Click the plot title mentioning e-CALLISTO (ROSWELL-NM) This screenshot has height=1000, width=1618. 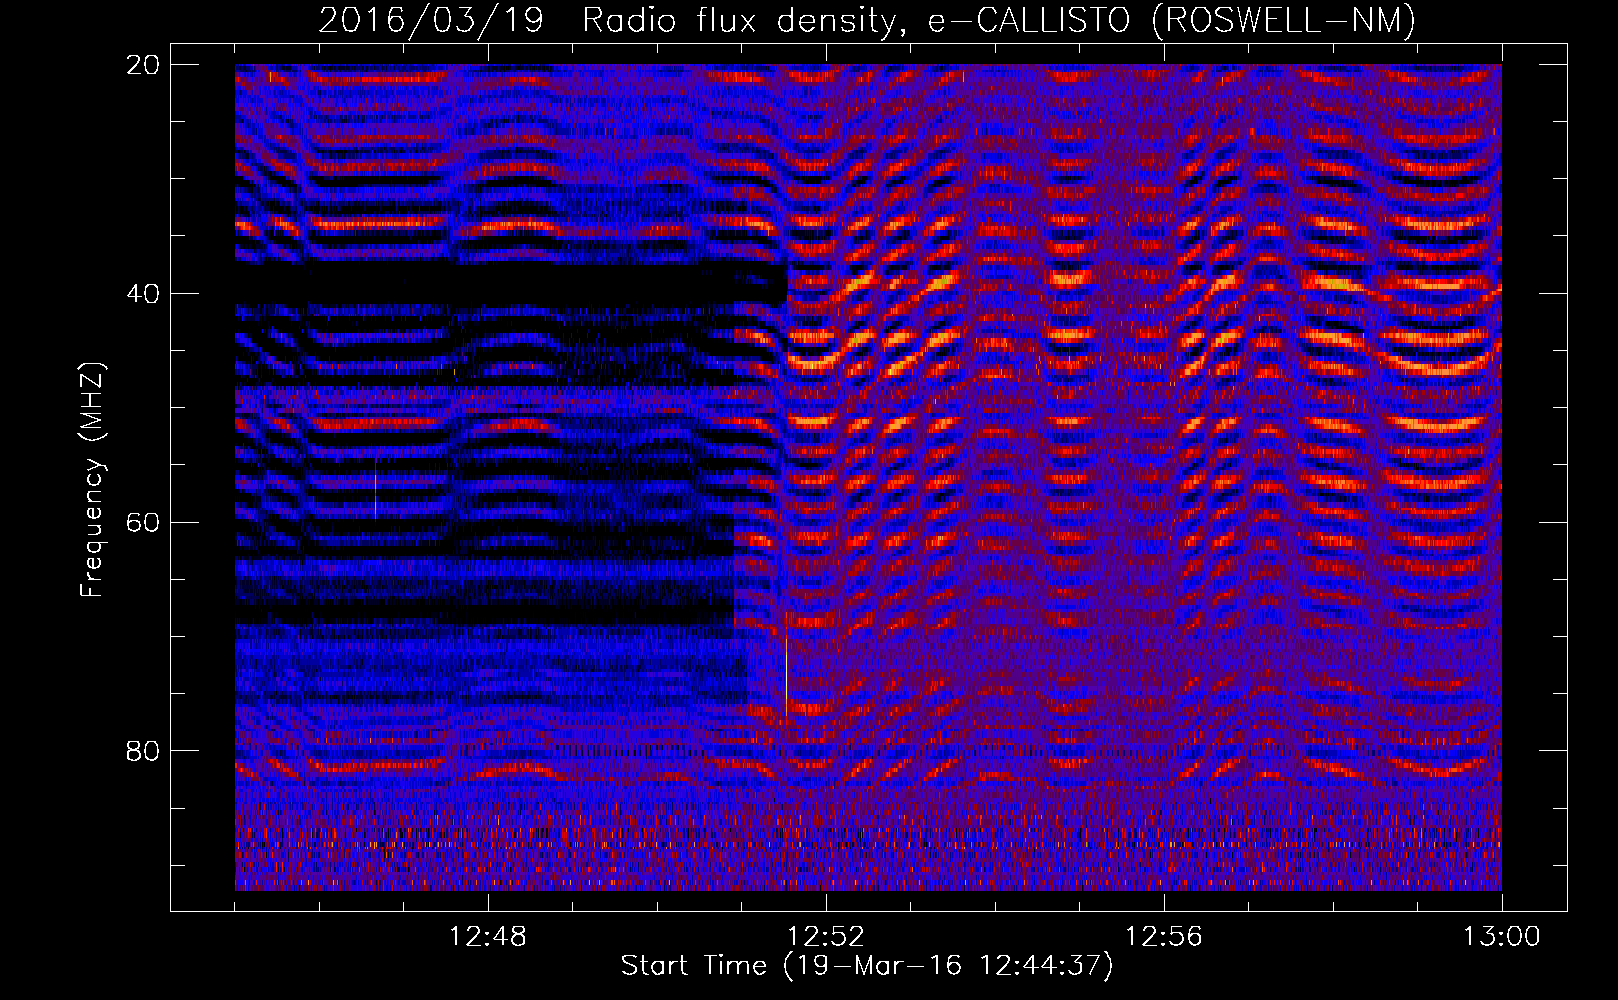(x=867, y=20)
